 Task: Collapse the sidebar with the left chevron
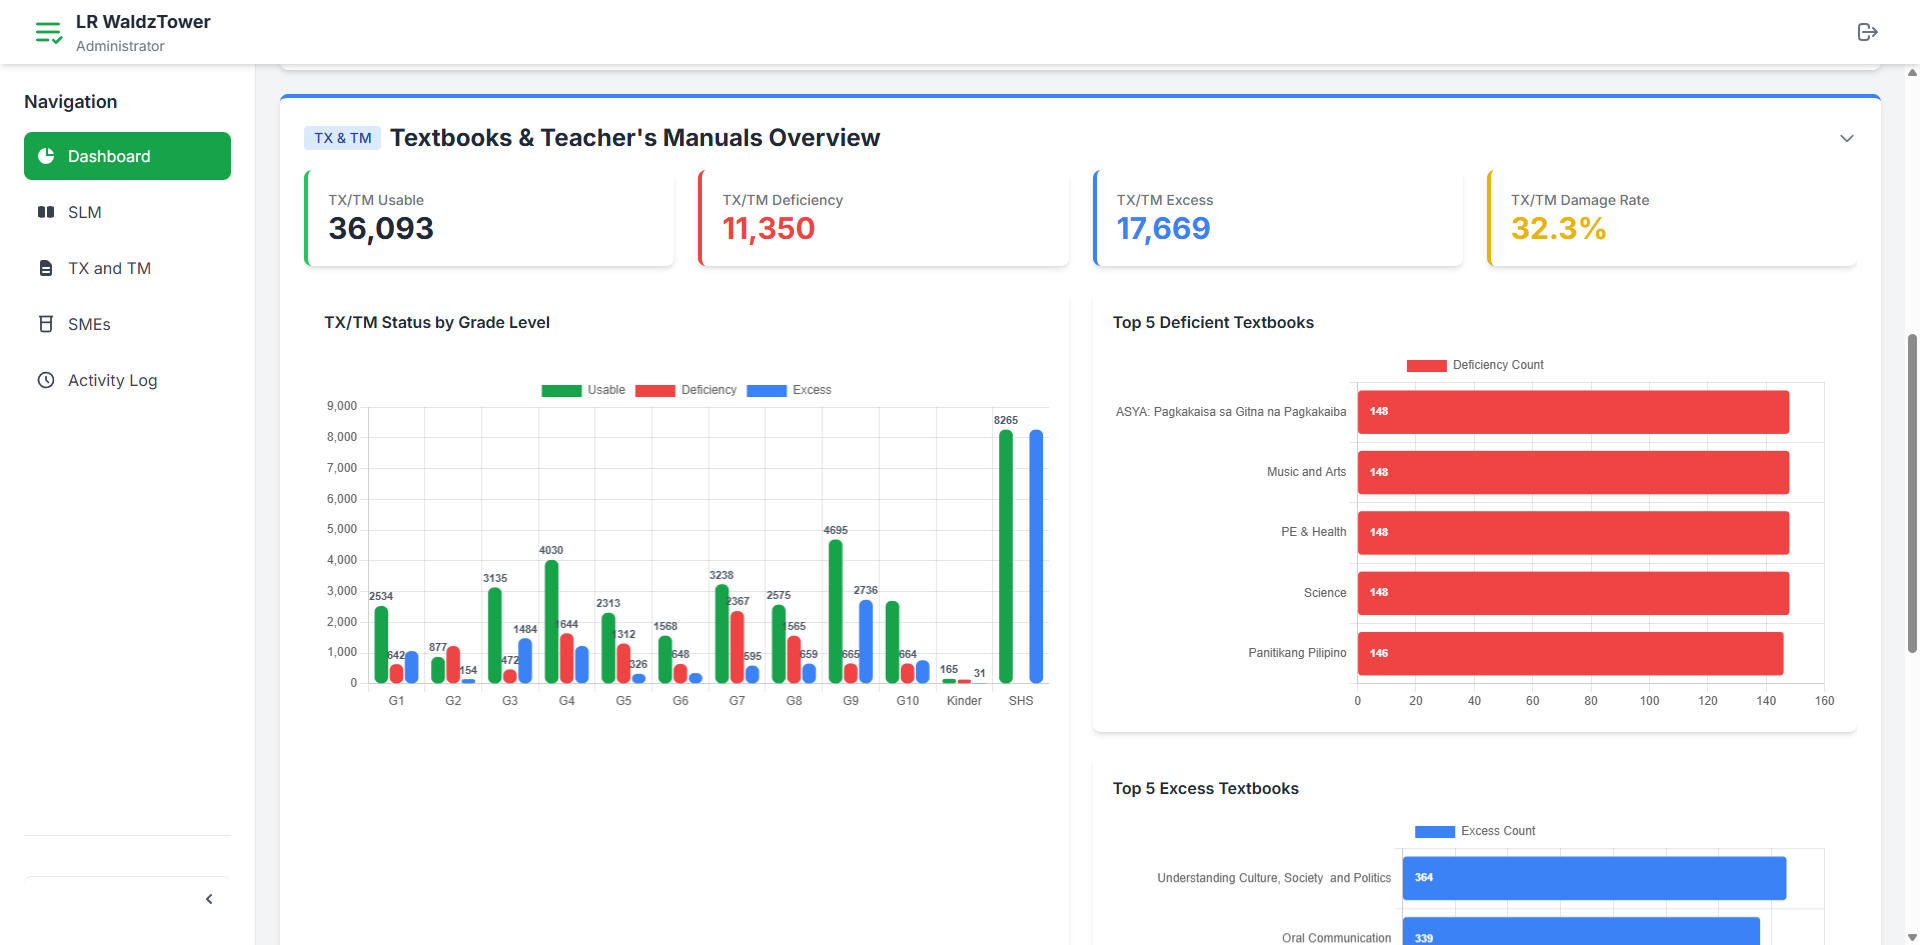pos(209,899)
